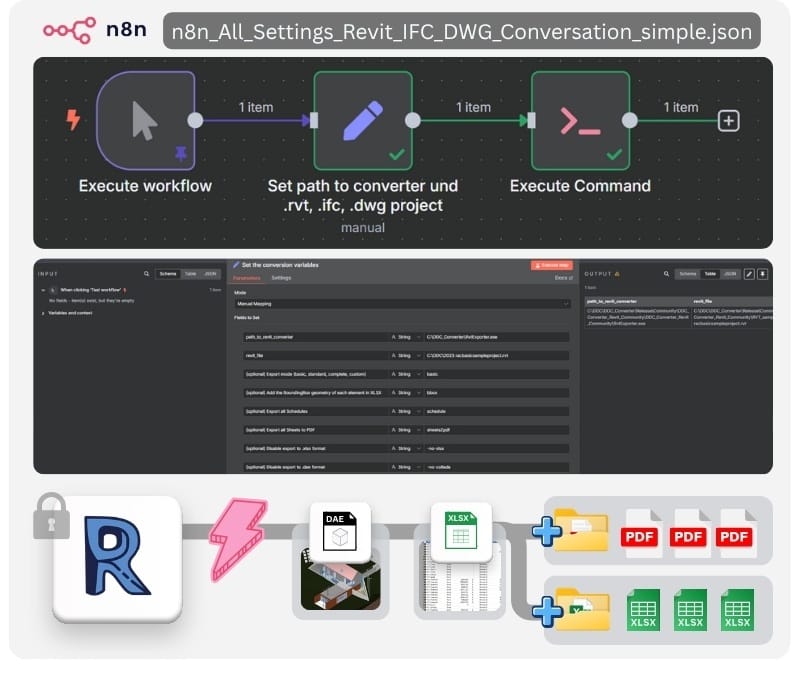This screenshot has width=800, height=675.
Task: Click the folder icon beside the PDF files
Action: tap(581, 530)
